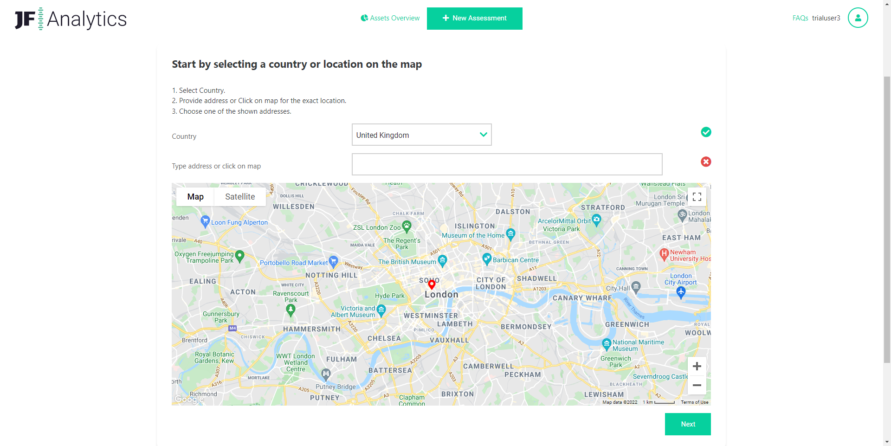Click the GREENWICH map label
891x446 pixels.
(627, 324)
